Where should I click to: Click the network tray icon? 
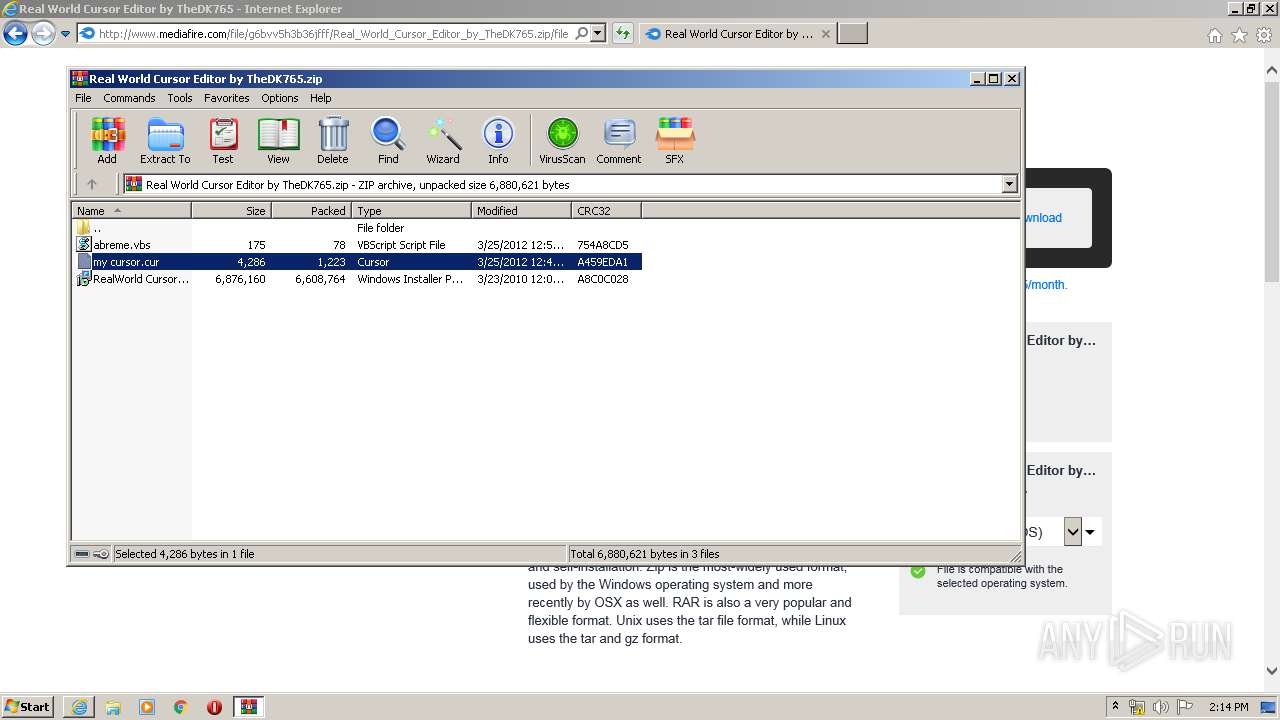[x=1138, y=707]
